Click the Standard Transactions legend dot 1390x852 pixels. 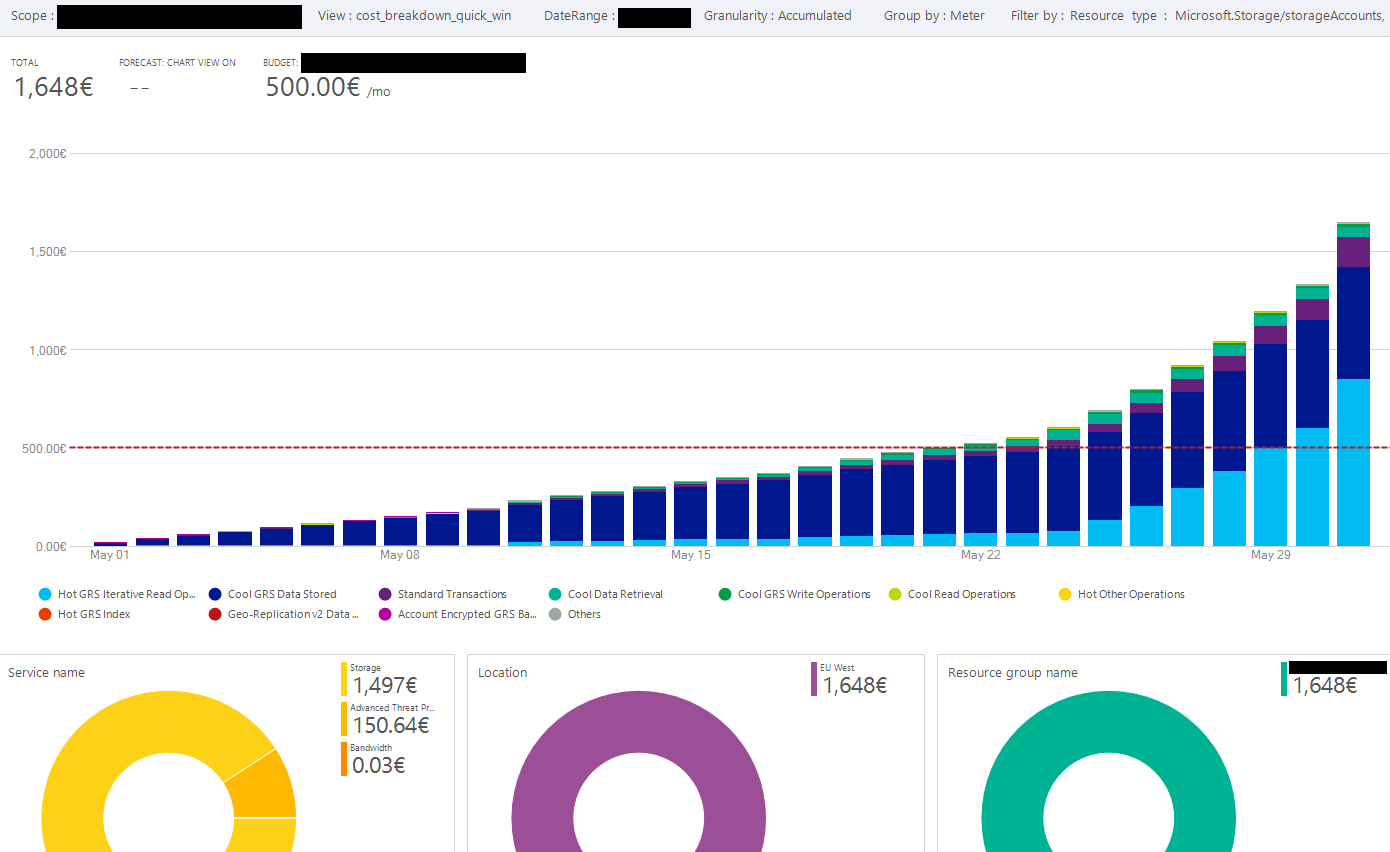[x=385, y=594]
